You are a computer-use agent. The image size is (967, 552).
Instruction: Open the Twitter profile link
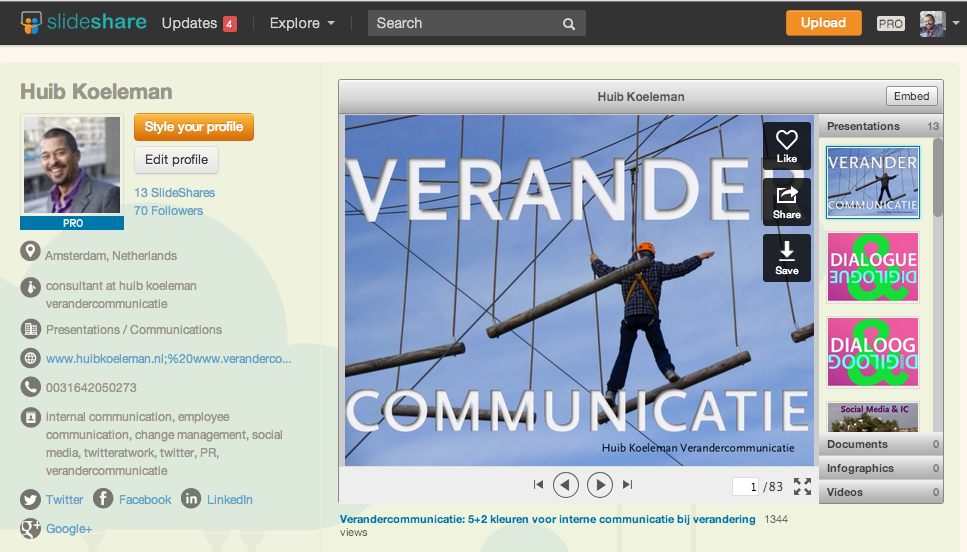64,500
